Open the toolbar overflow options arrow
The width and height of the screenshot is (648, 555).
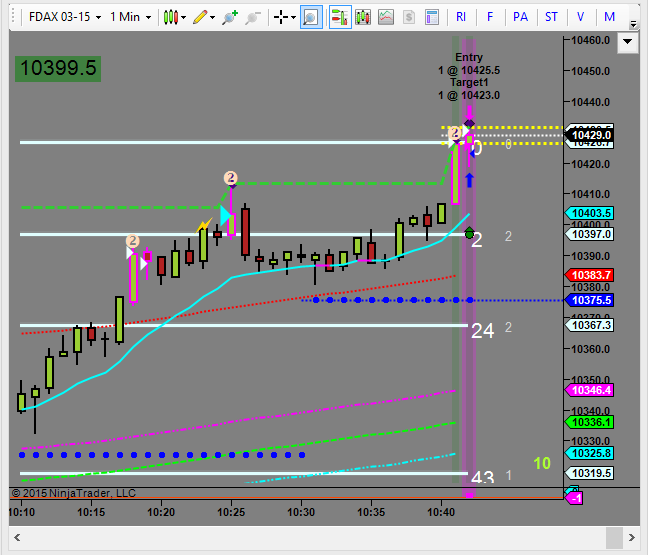pos(633,24)
